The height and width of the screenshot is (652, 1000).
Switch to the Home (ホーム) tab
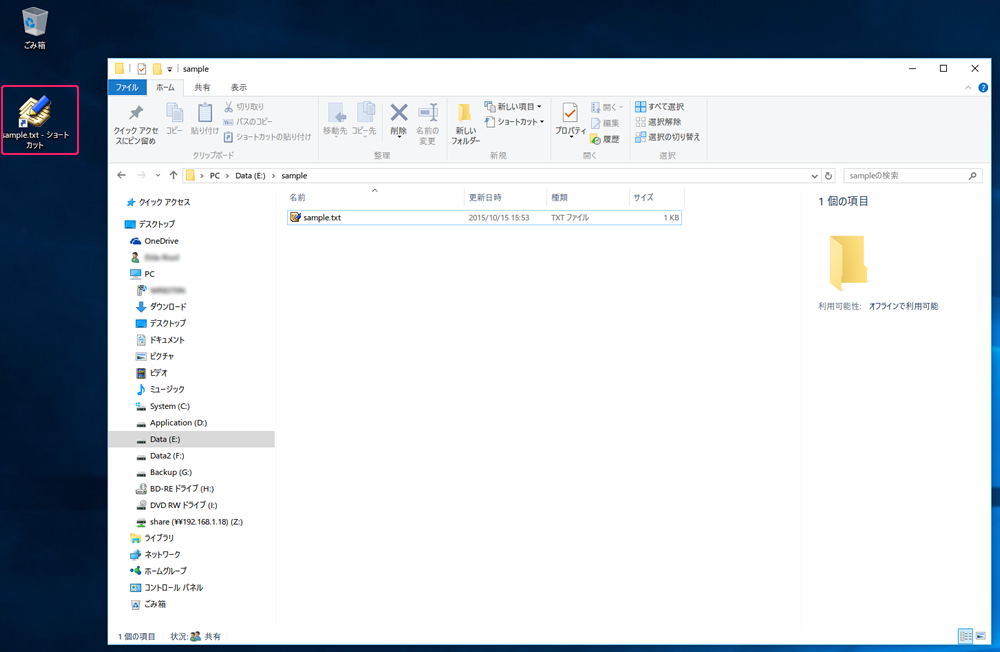pos(165,87)
